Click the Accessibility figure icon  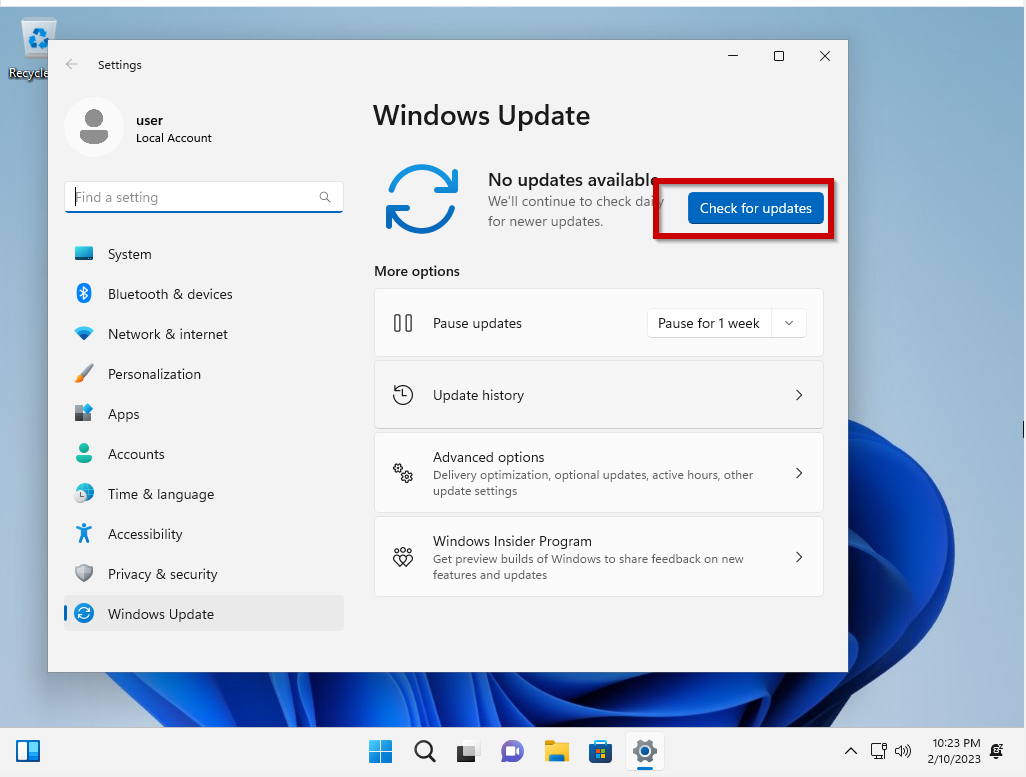[84, 533]
